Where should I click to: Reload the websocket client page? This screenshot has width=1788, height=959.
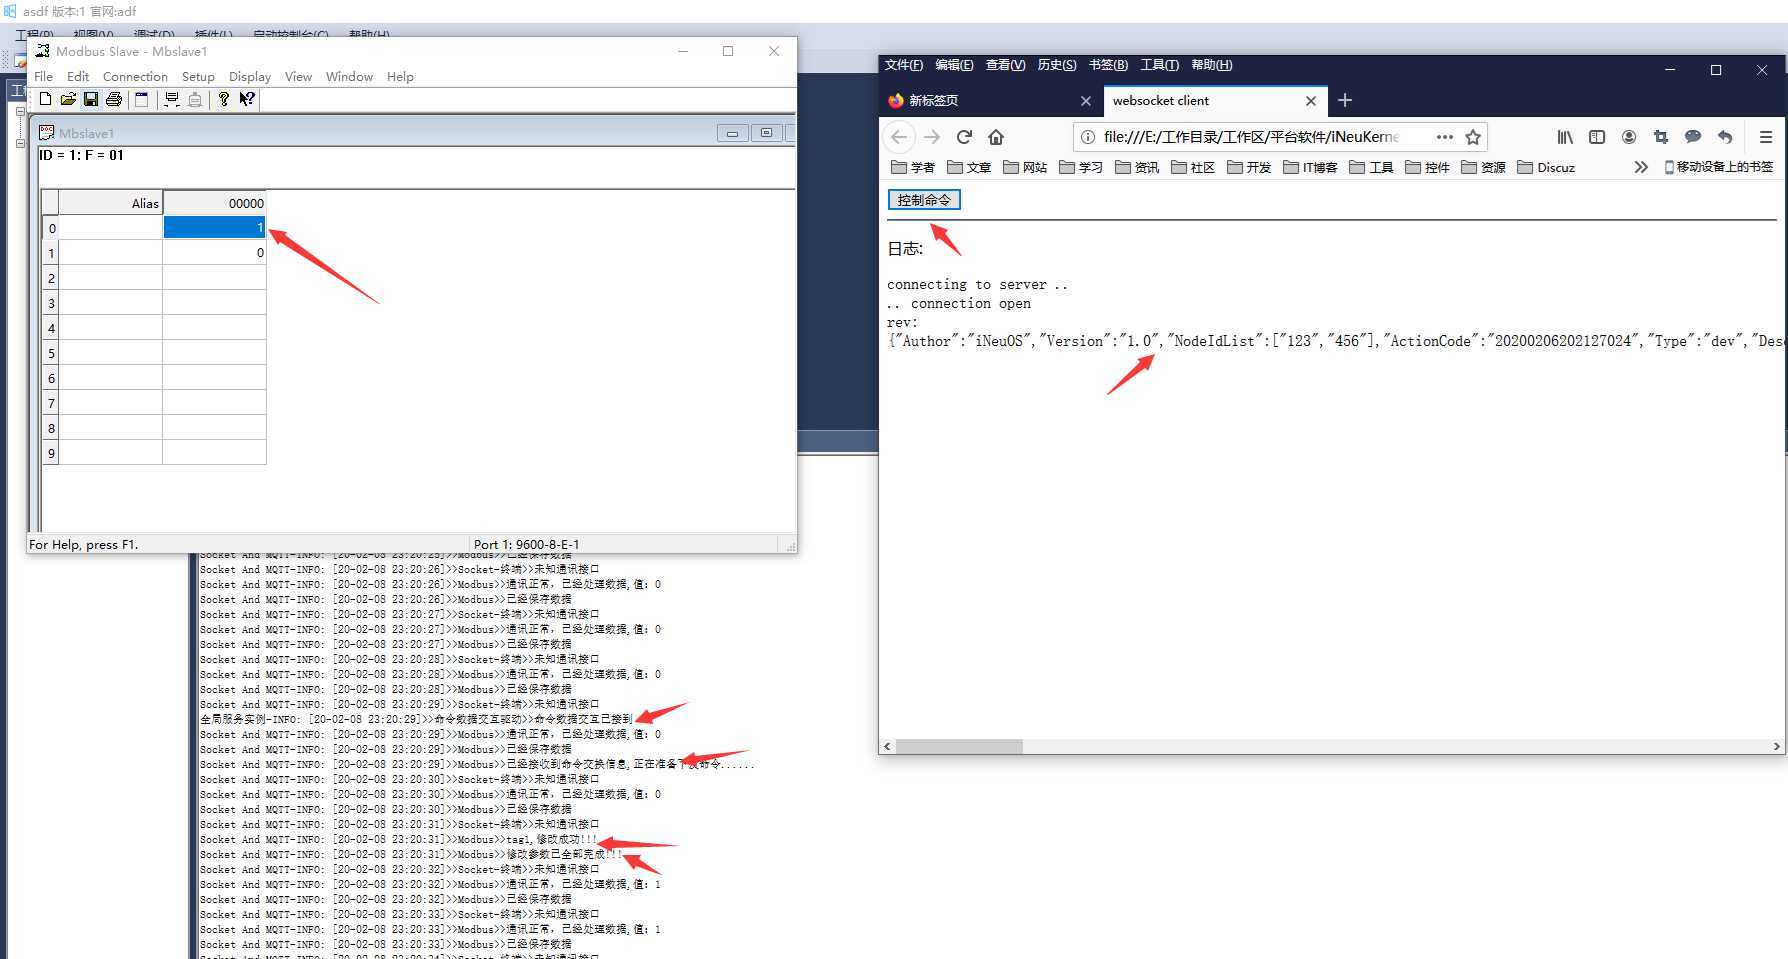964,137
